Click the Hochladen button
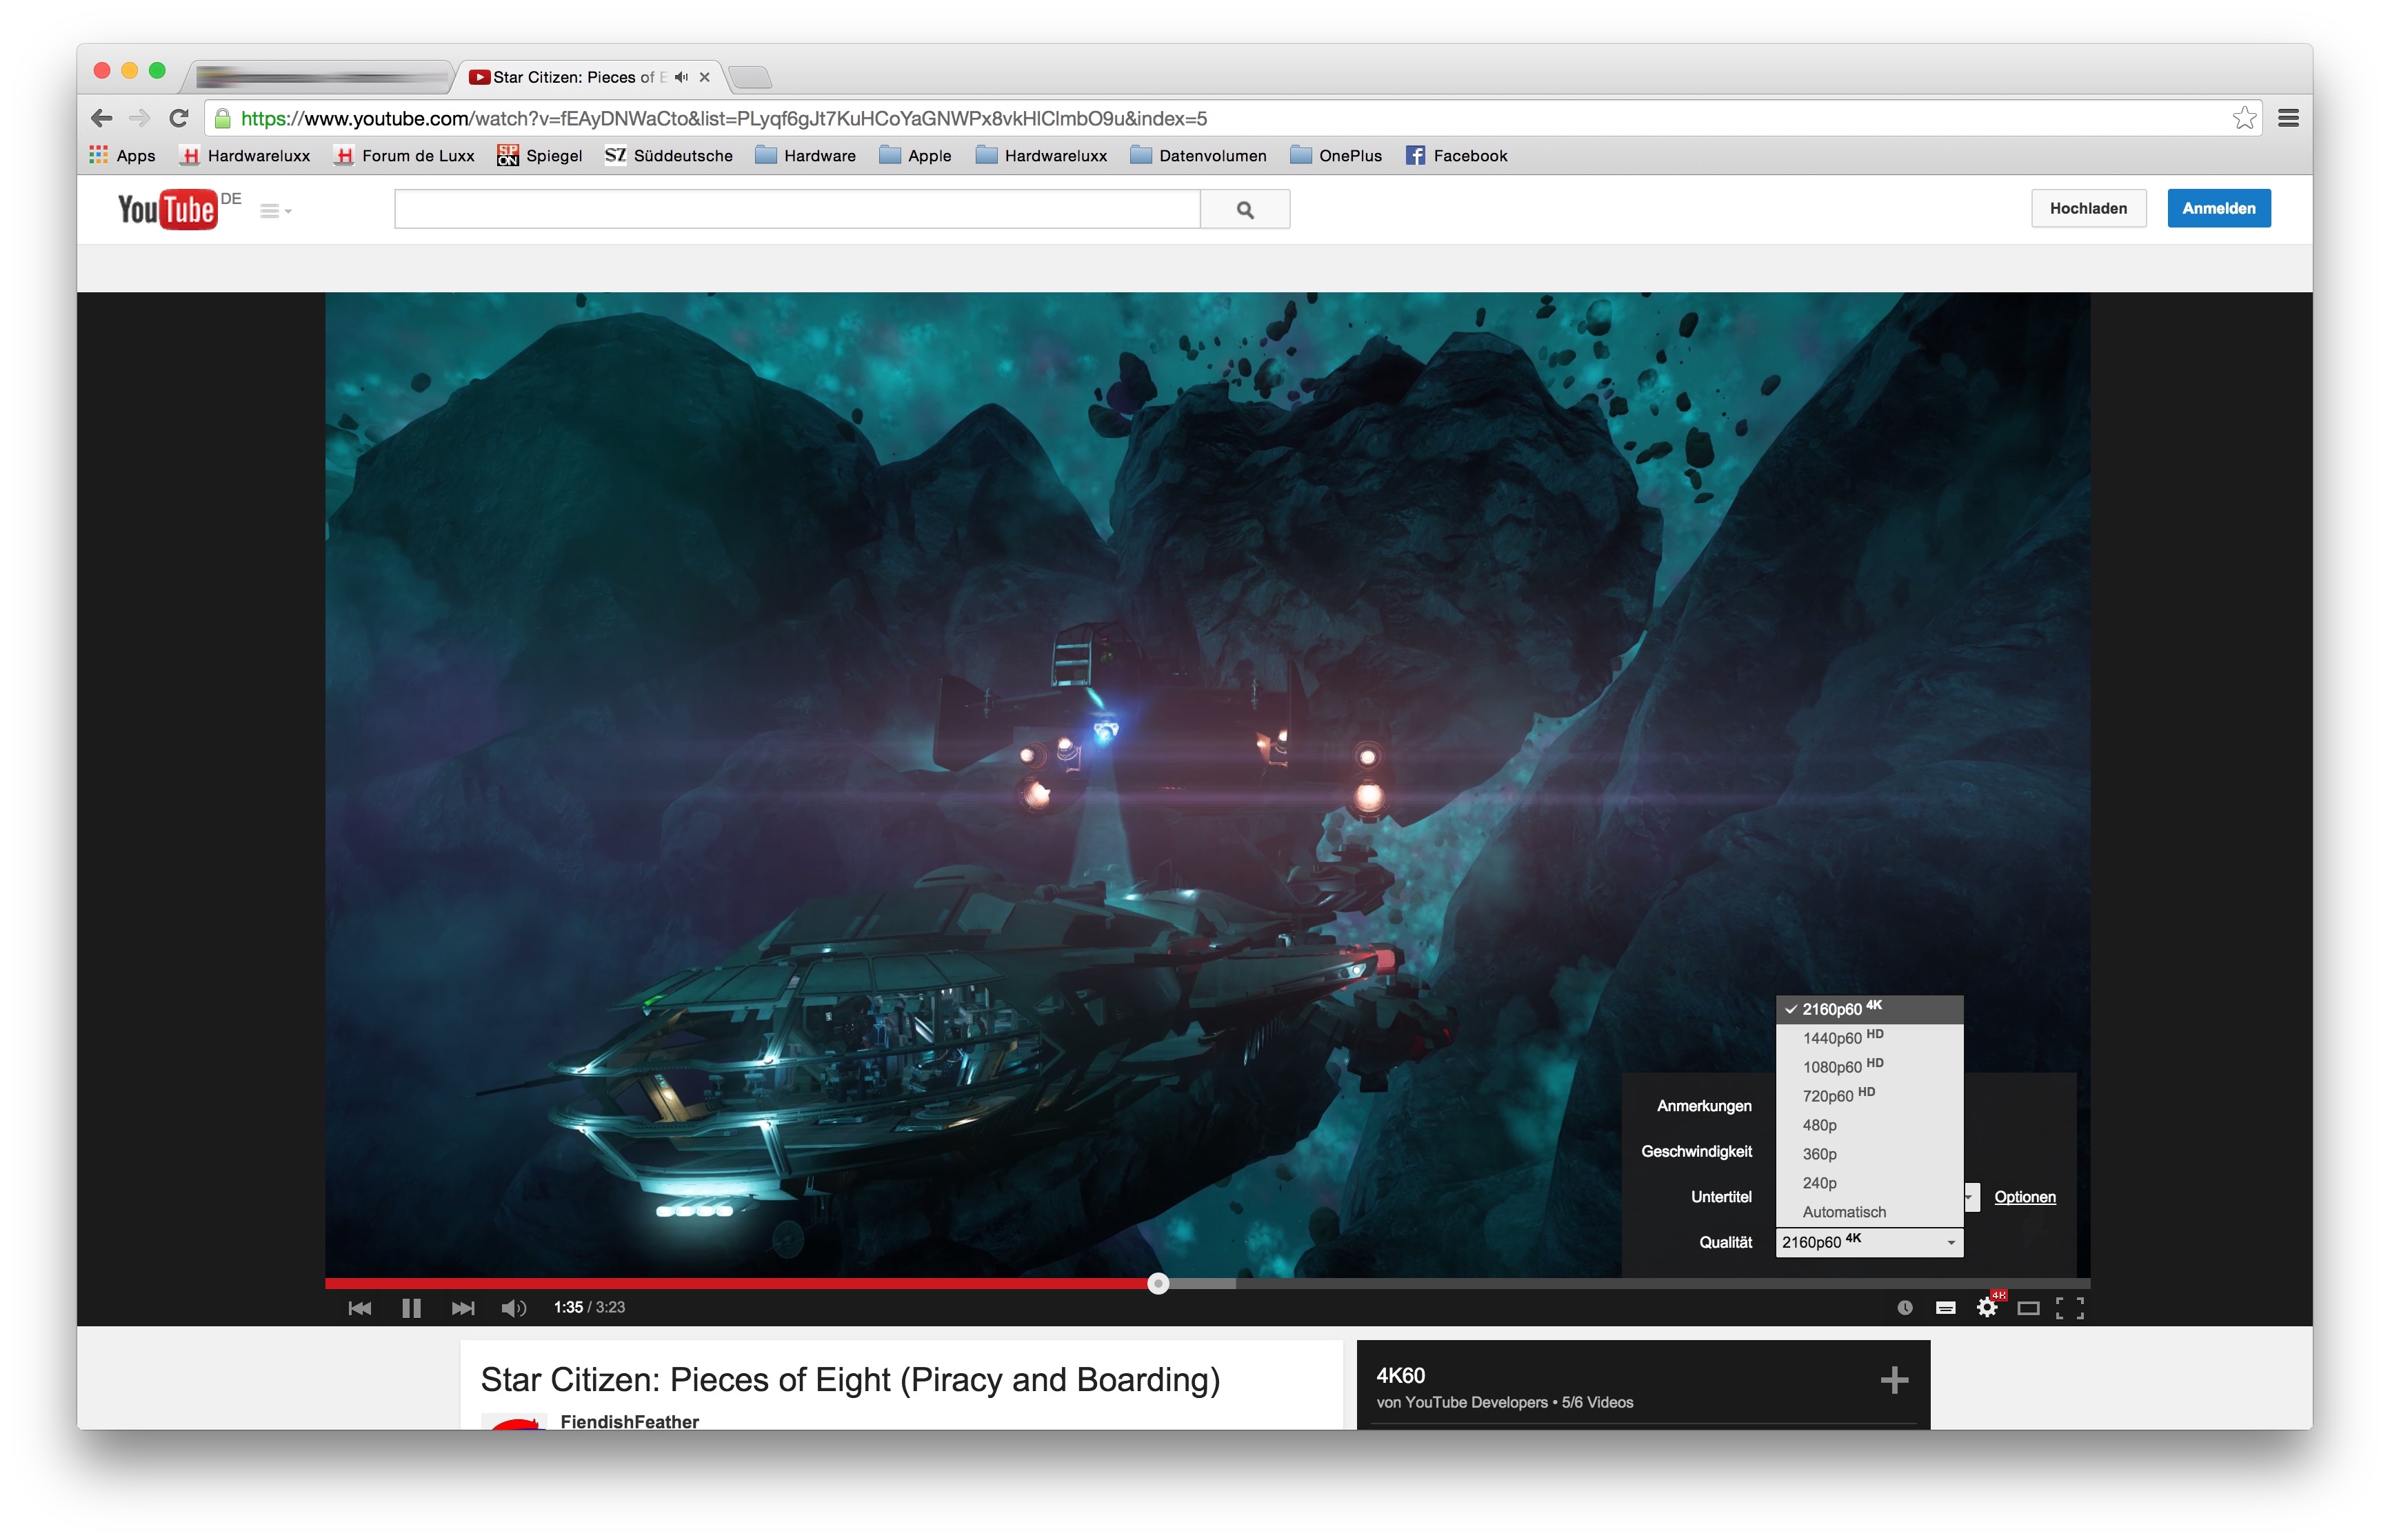Viewport: 2390px width, 1540px height. [2088, 208]
